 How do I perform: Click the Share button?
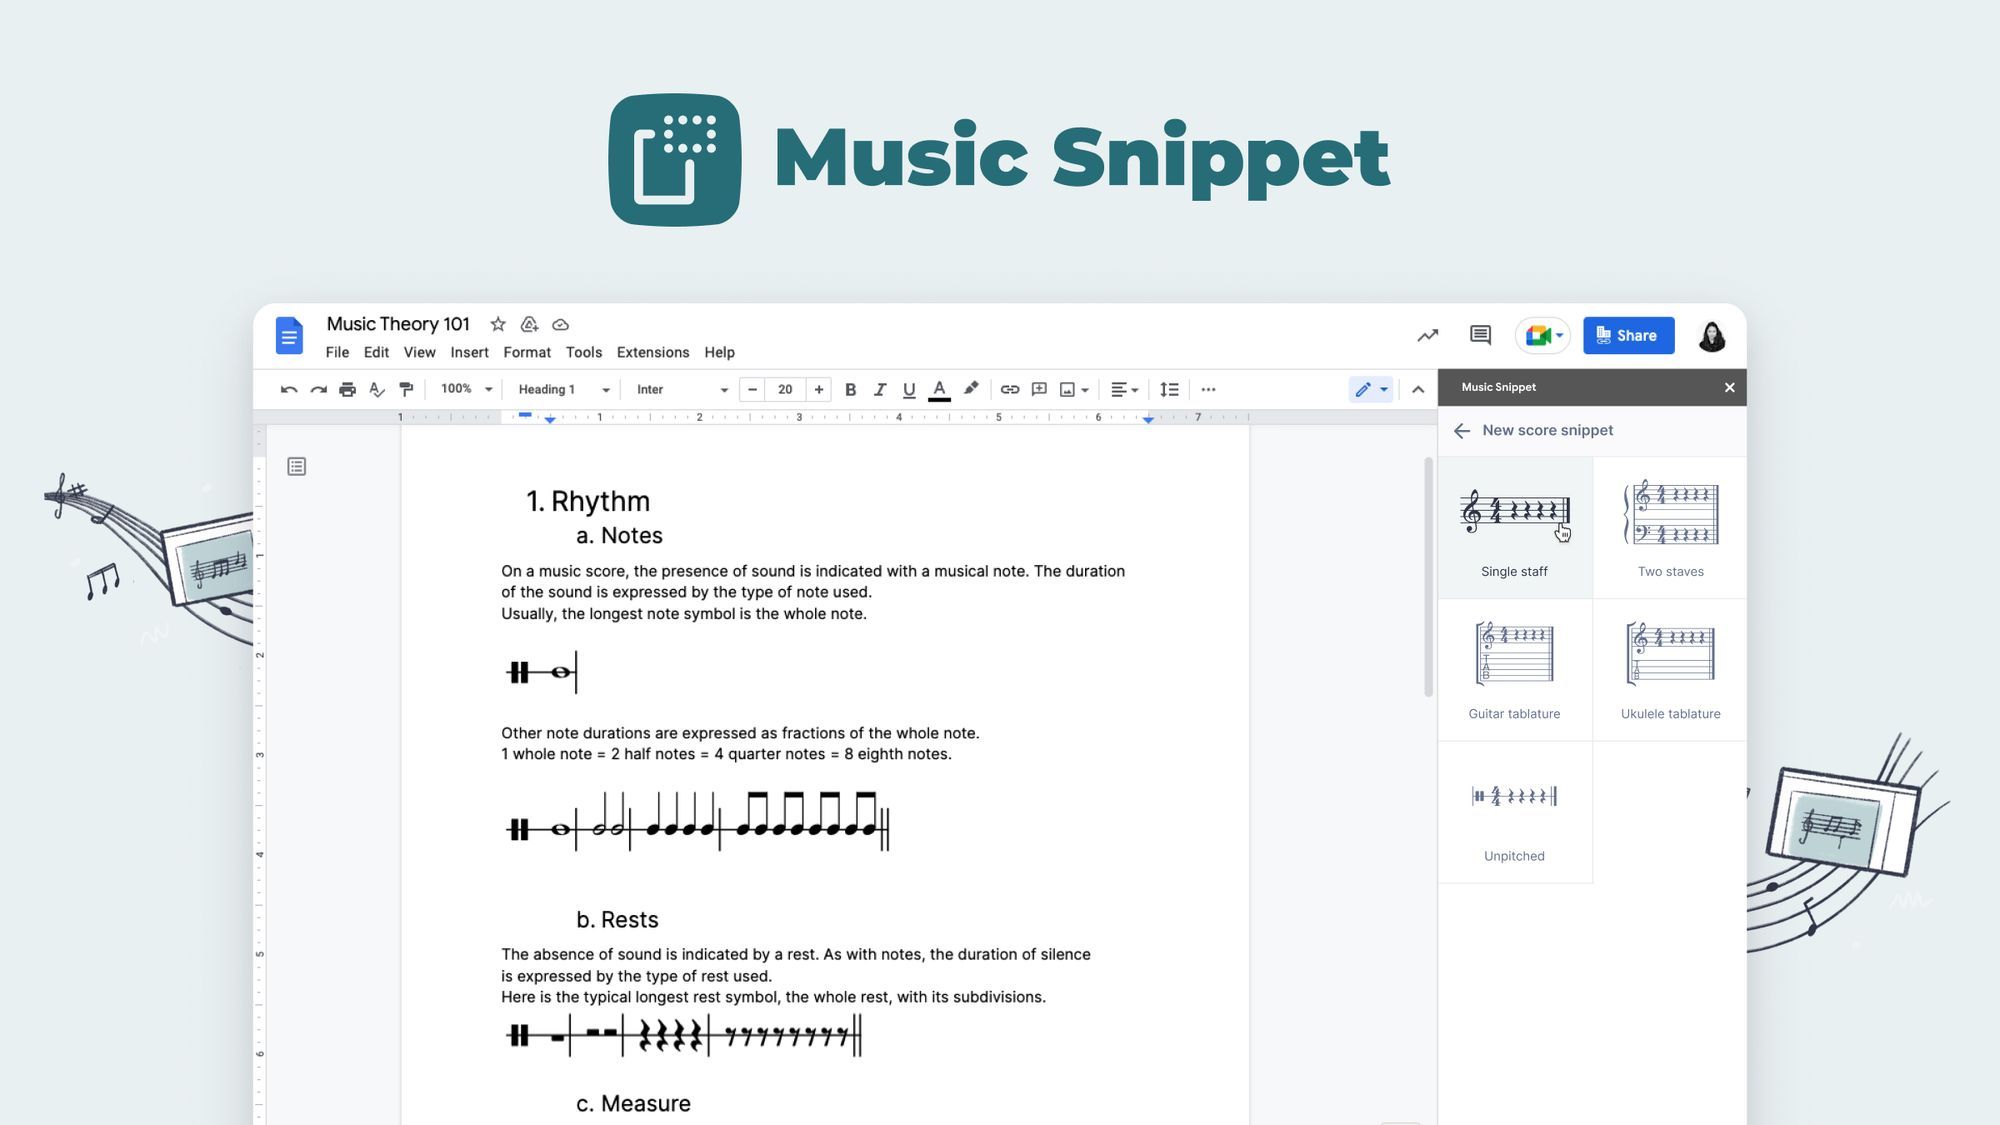click(x=1628, y=335)
